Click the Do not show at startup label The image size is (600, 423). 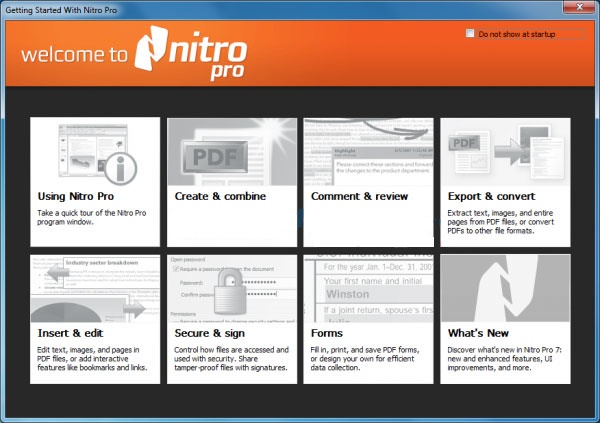517,34
